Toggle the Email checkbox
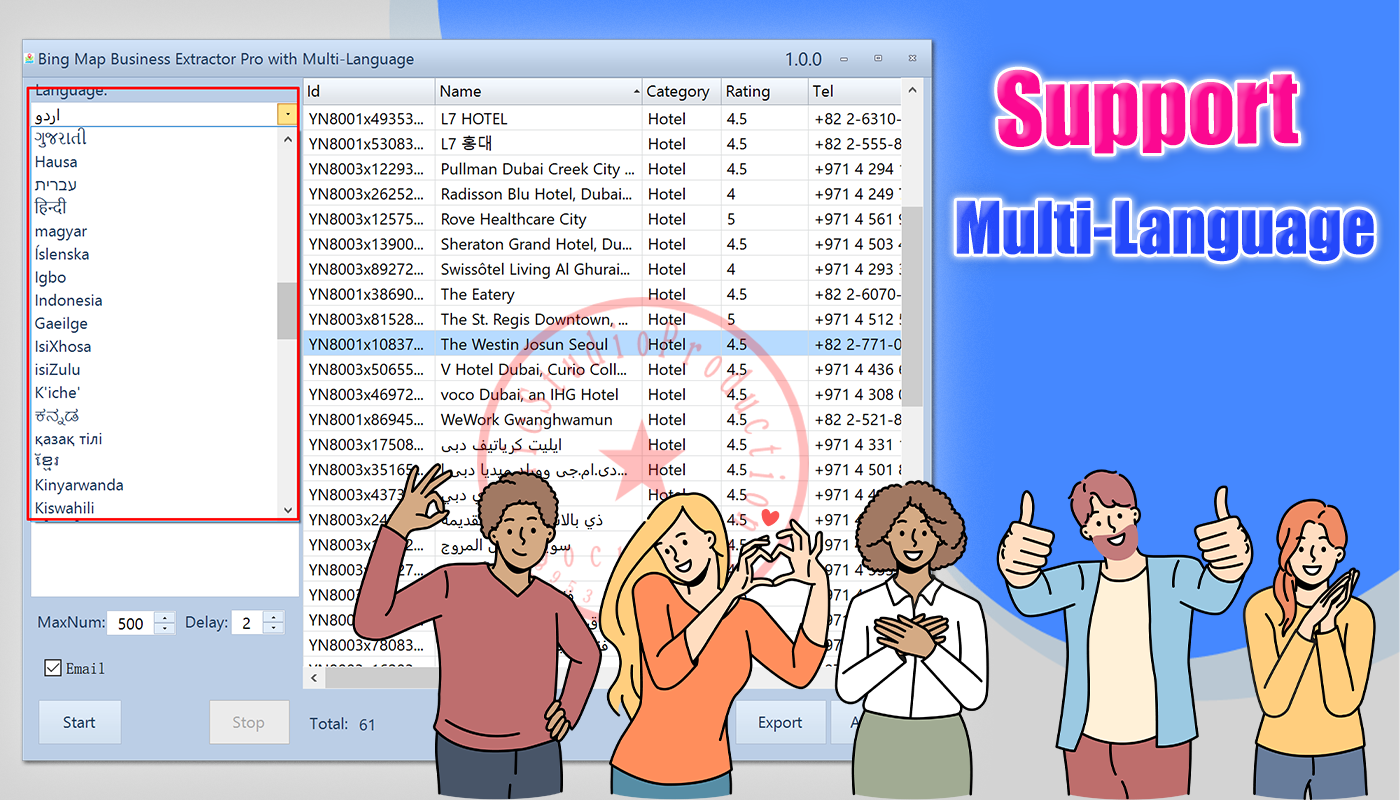The image size is (1400, 800). click(53, 668)
